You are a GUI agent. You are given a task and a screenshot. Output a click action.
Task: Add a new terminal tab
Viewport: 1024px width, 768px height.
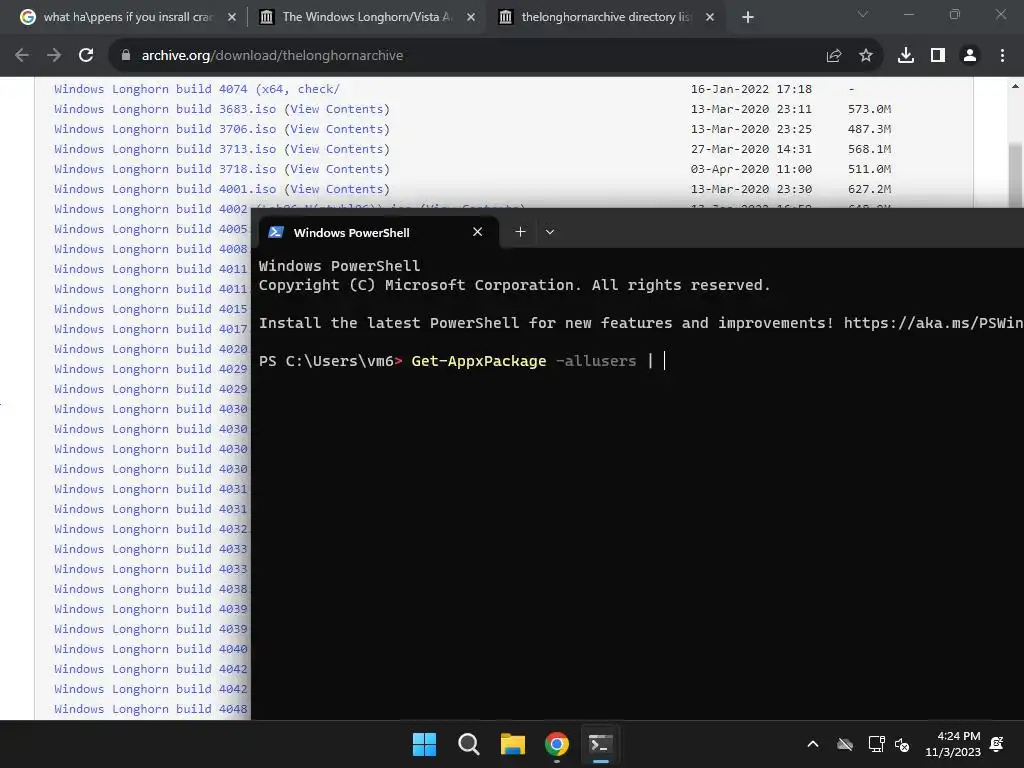pyautogui.click(x=520, y=232)
